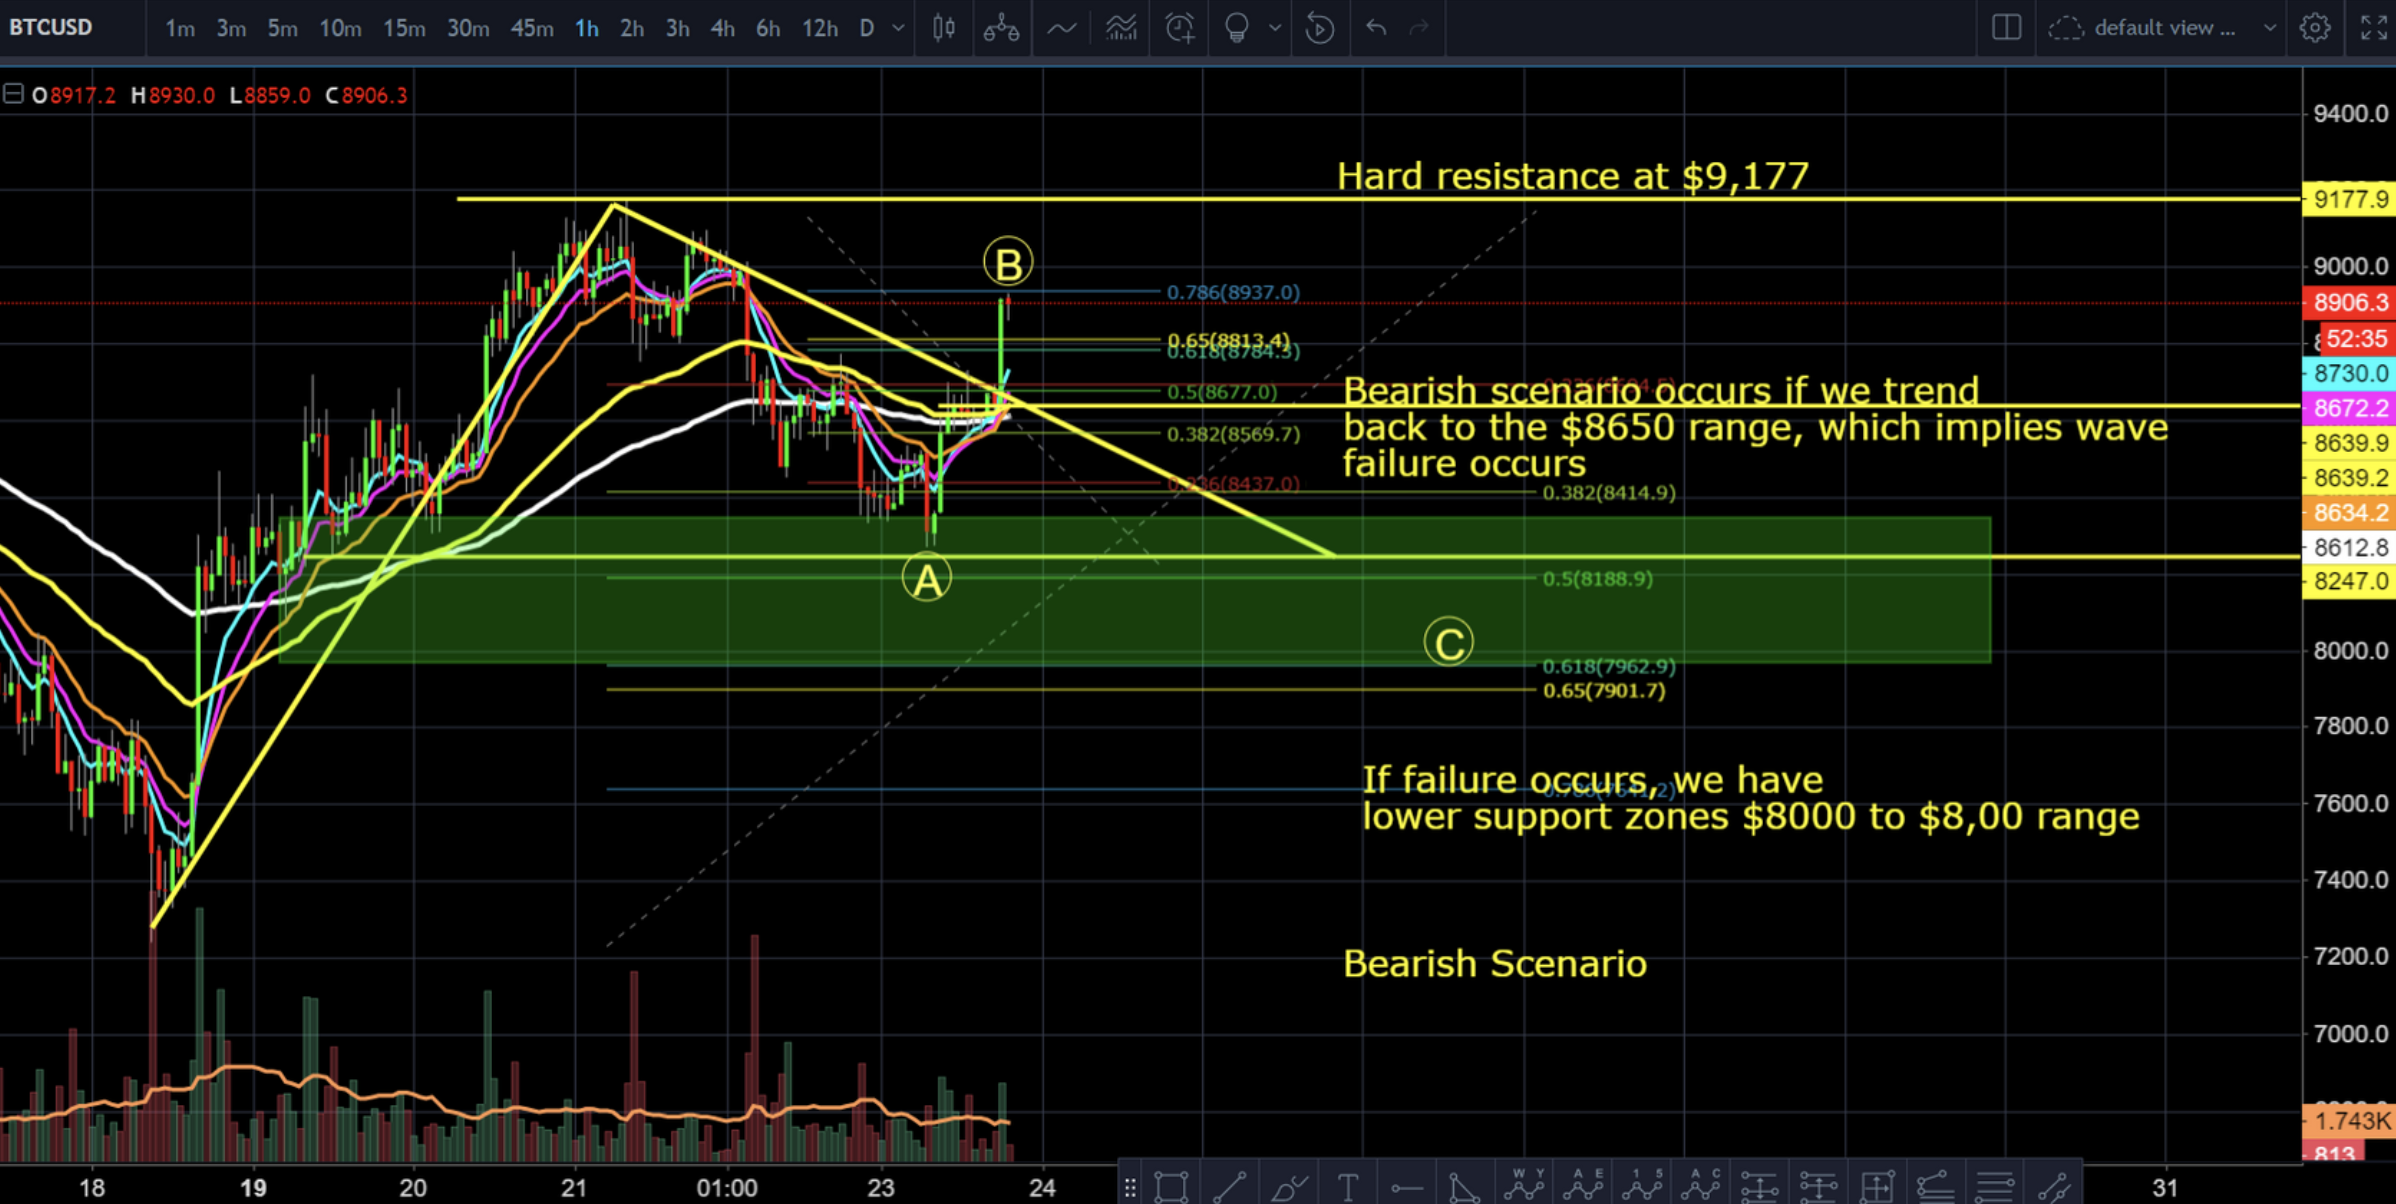The image size is (2396, 1204).
Task: Select the 'Bearish Scenario' text annotation
Action: point(1495,964)
